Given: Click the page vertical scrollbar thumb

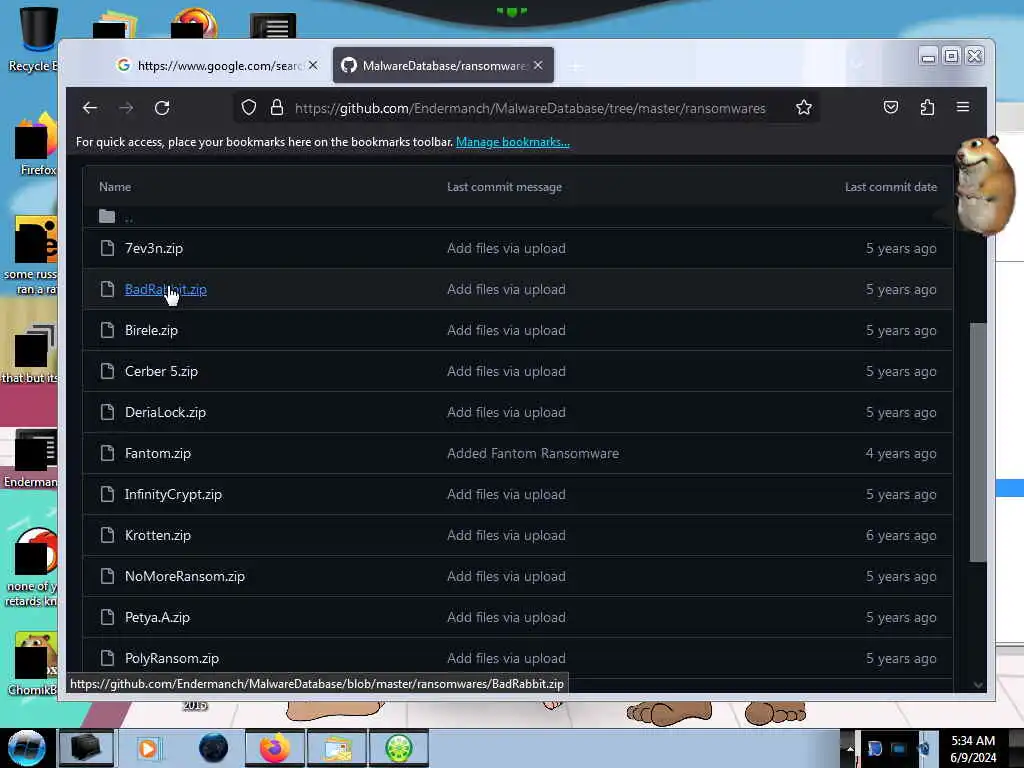Looking at the screenshot, I should click(x=978, y=442).
